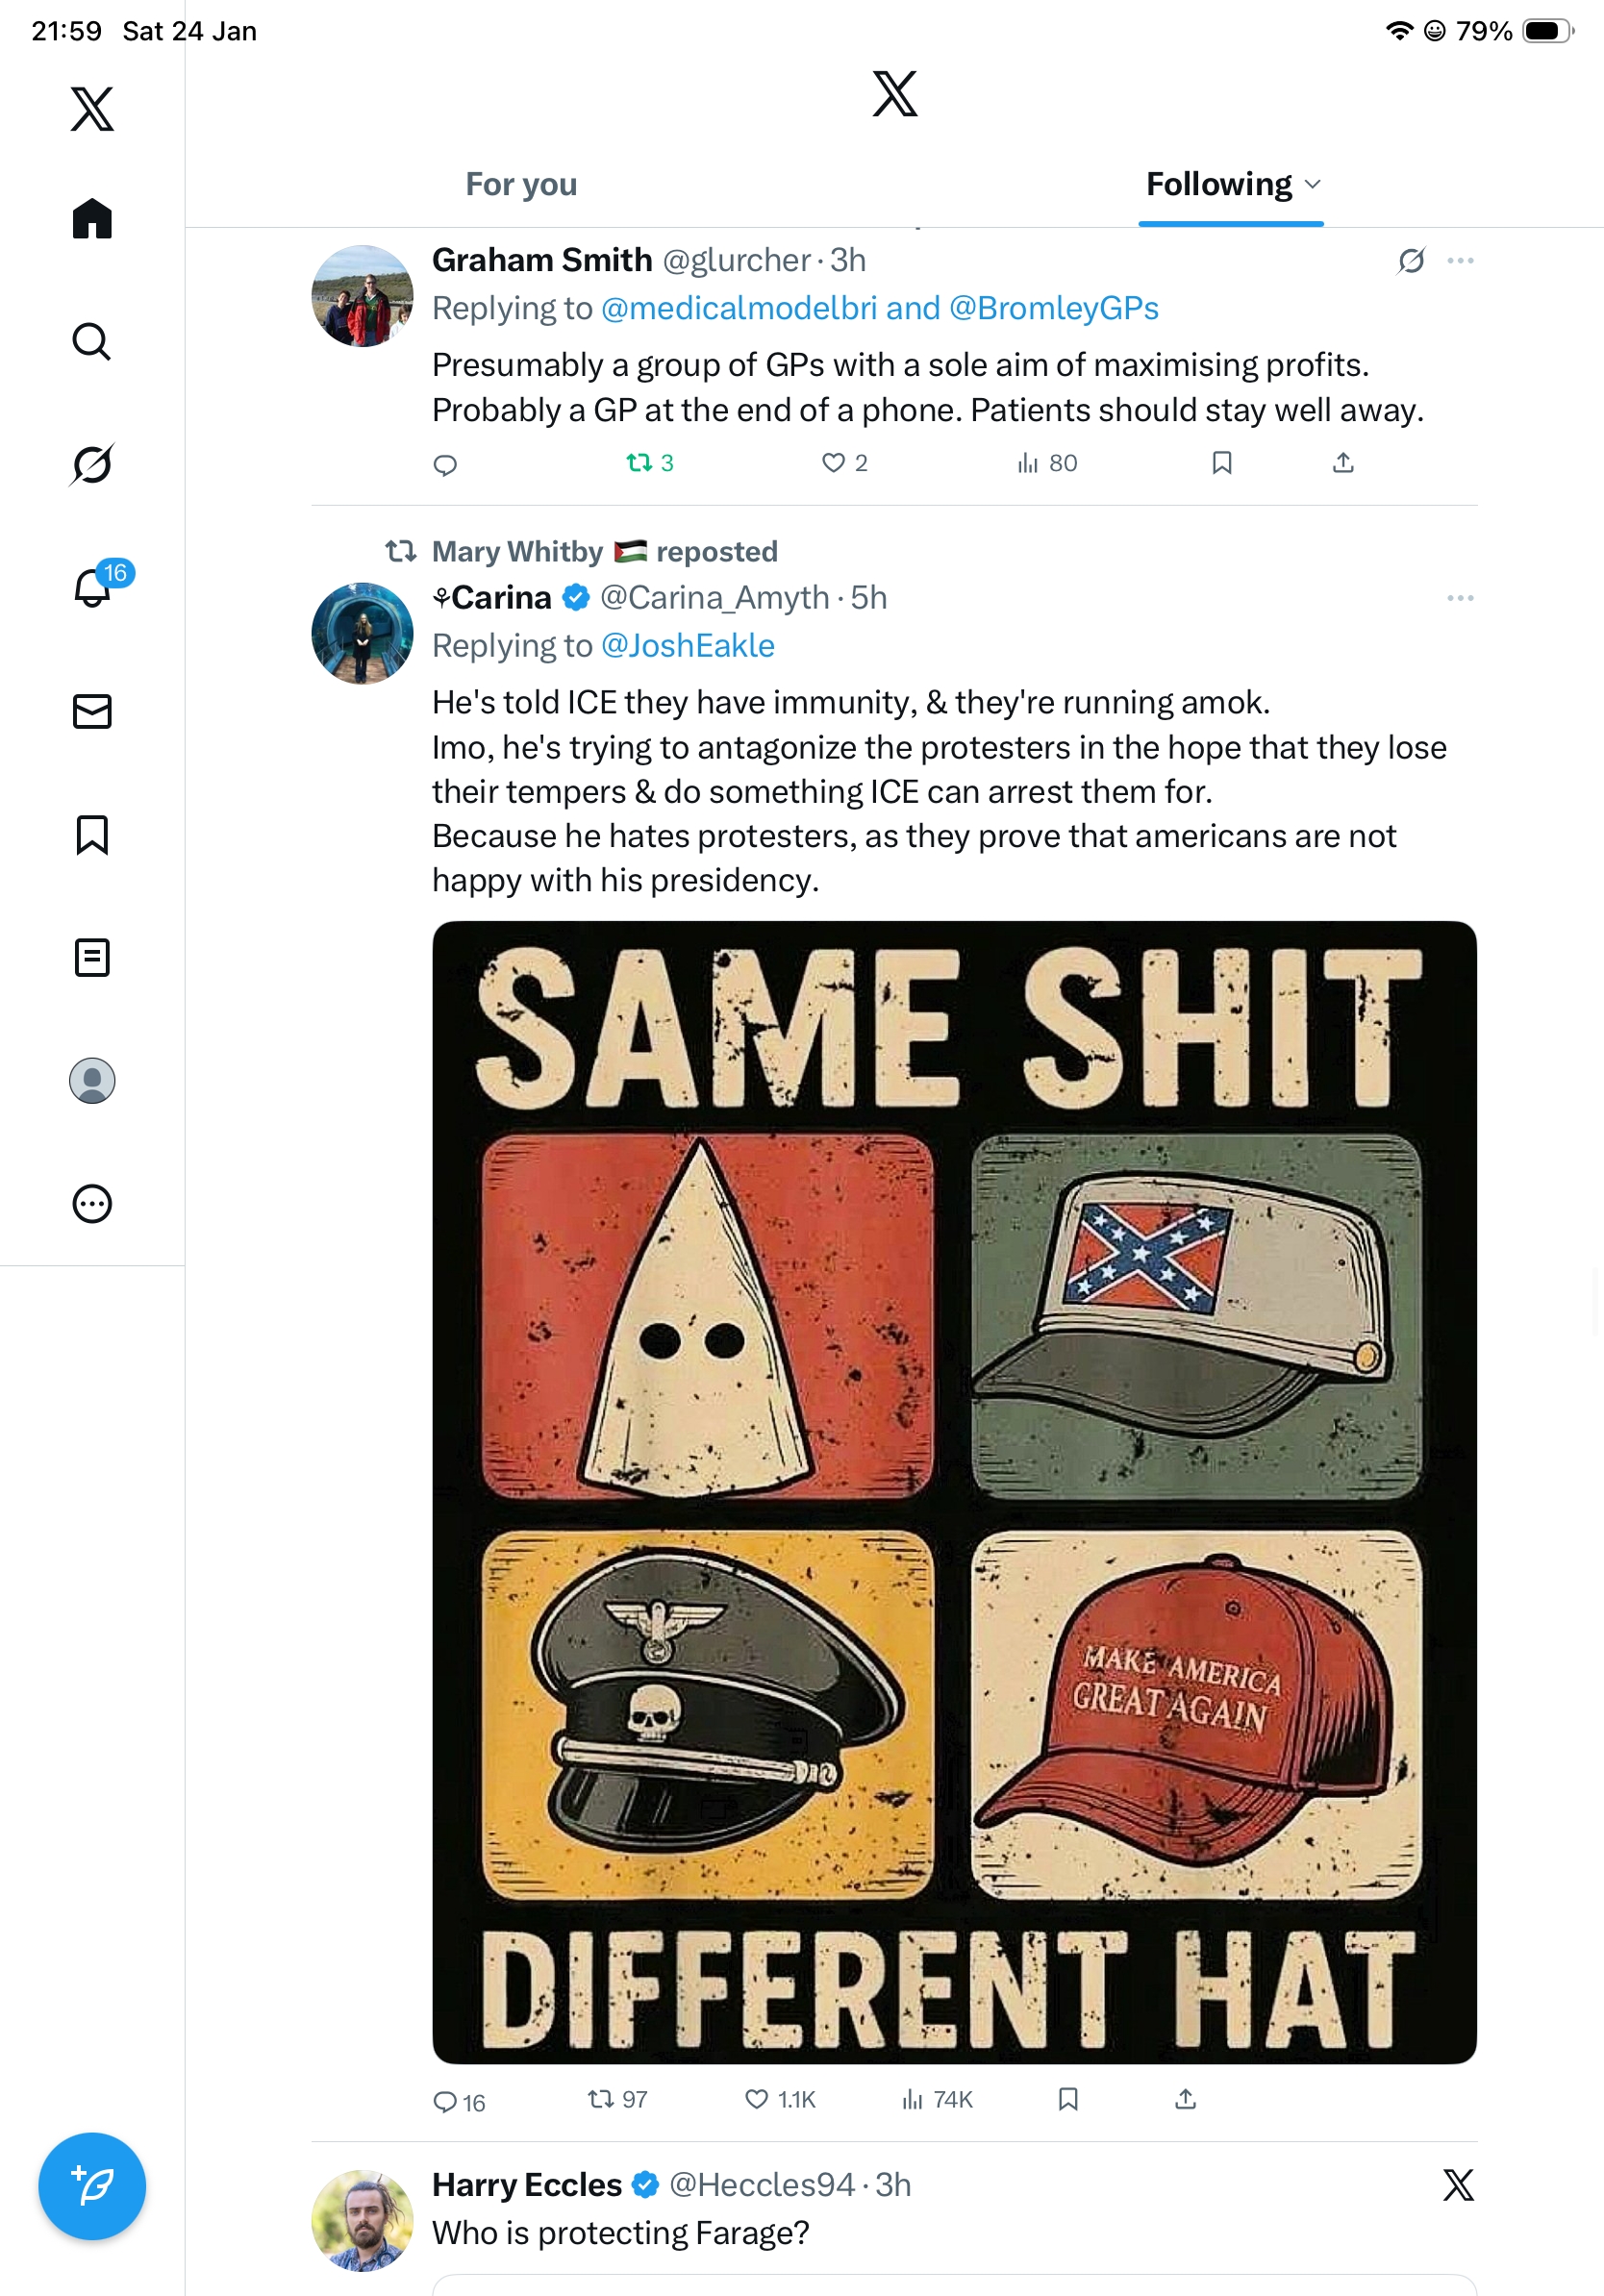Select the Following tab
The height and width of the screenshot is (2296, 1604).
pyautogui.click(x=1218, y=184)
